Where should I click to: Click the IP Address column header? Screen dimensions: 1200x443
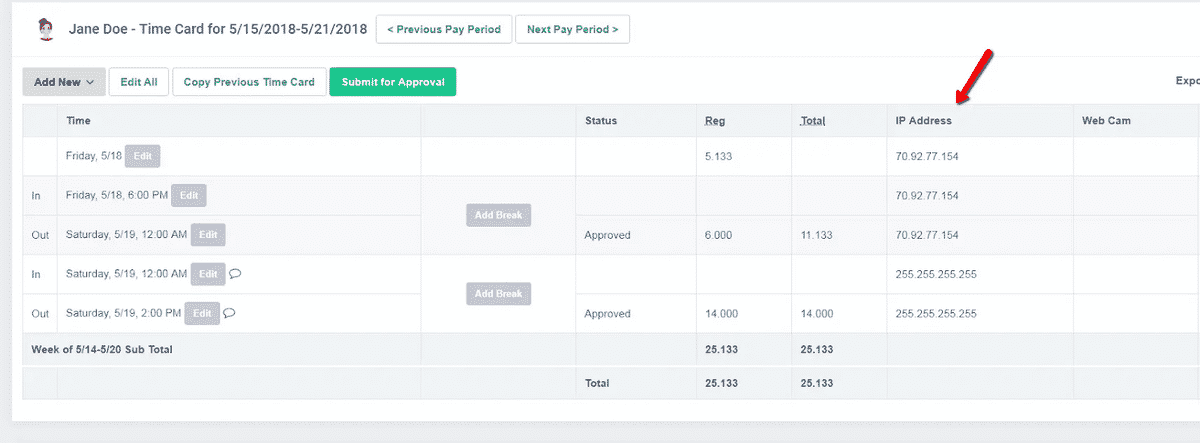point(924,121)
